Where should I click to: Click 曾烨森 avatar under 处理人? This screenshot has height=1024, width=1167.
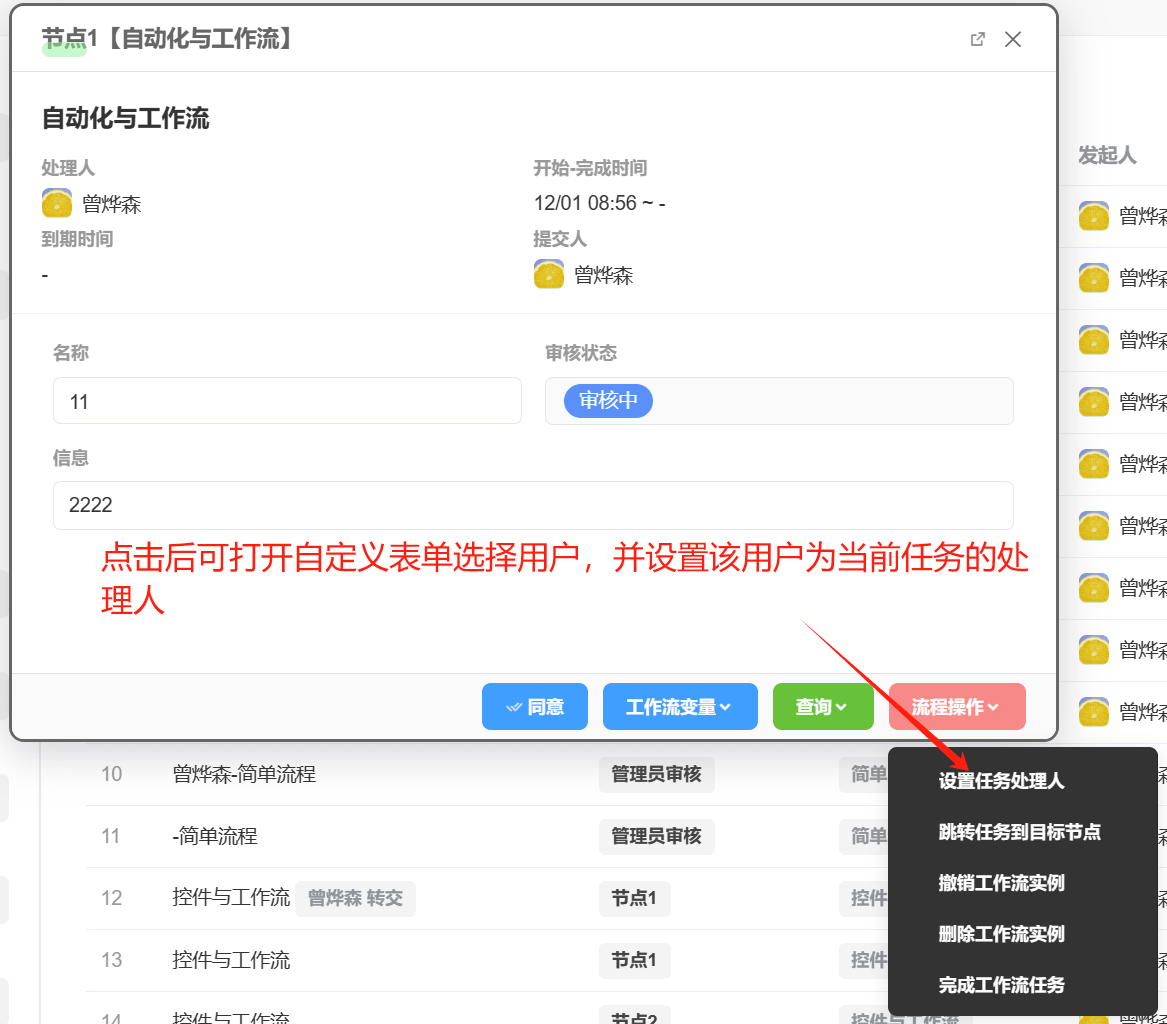click(x=57, y=204)
